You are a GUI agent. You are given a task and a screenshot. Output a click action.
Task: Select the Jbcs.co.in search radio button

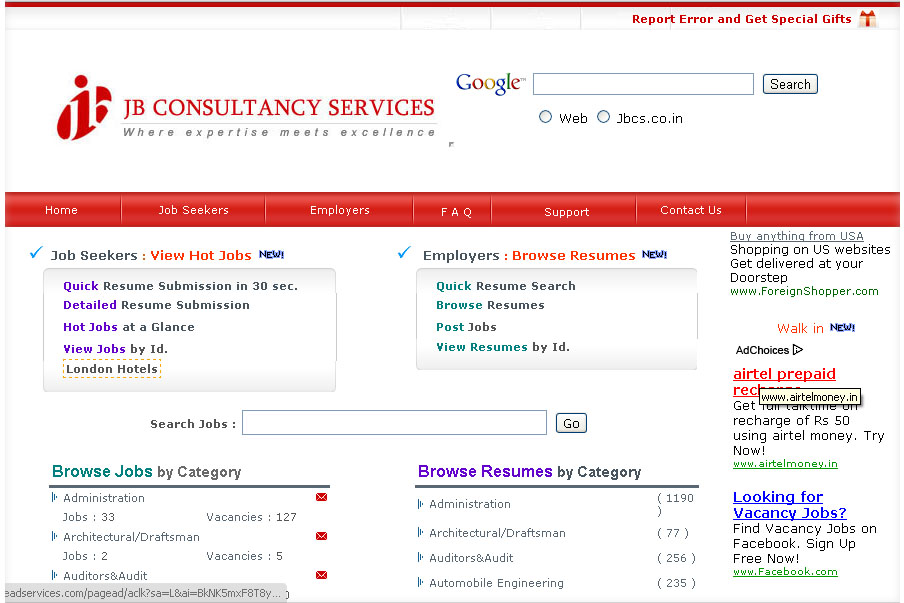[603, 117]
